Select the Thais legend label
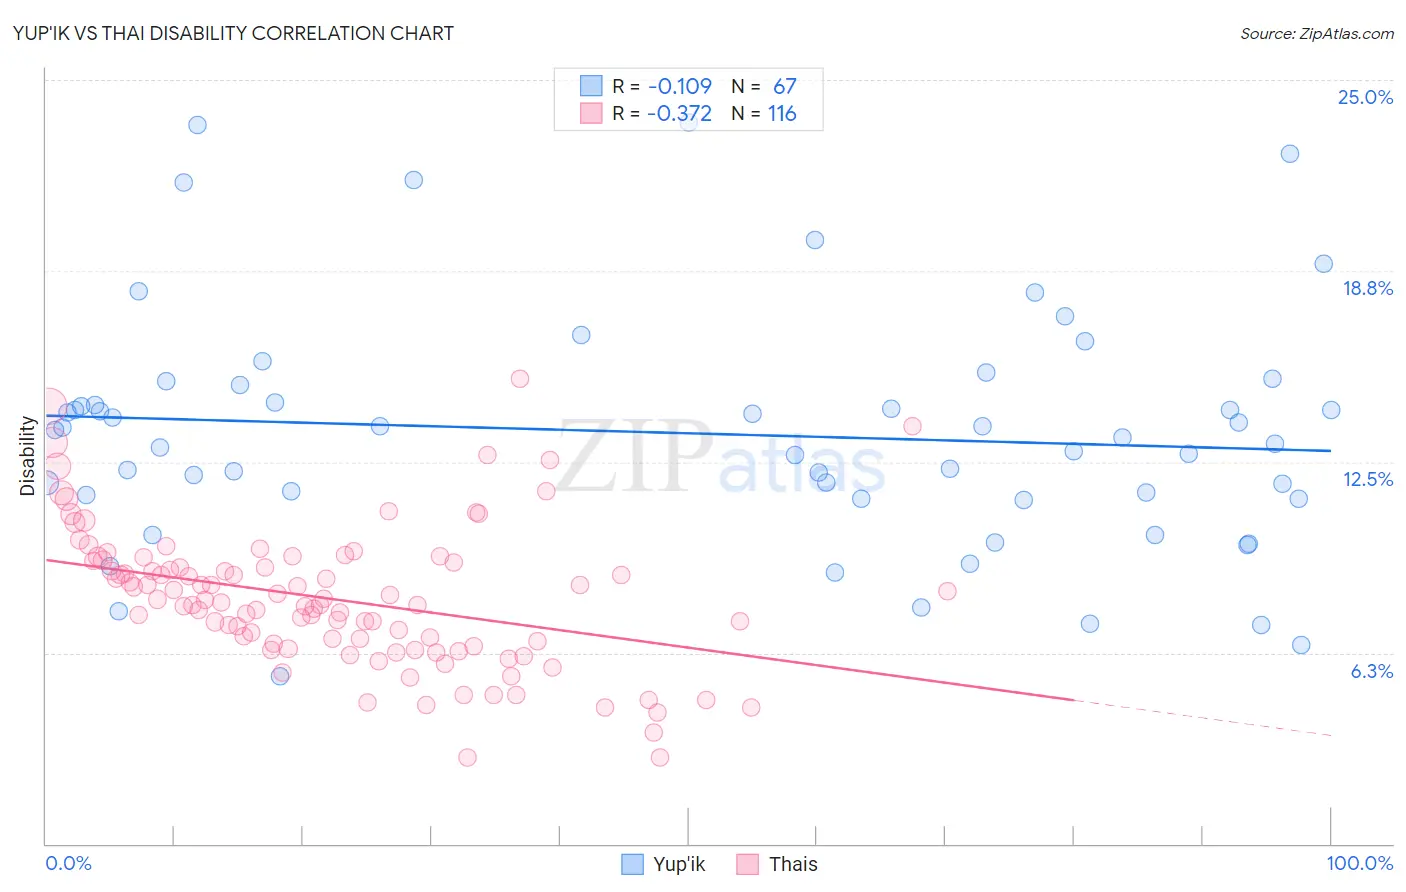 (793, 864)
